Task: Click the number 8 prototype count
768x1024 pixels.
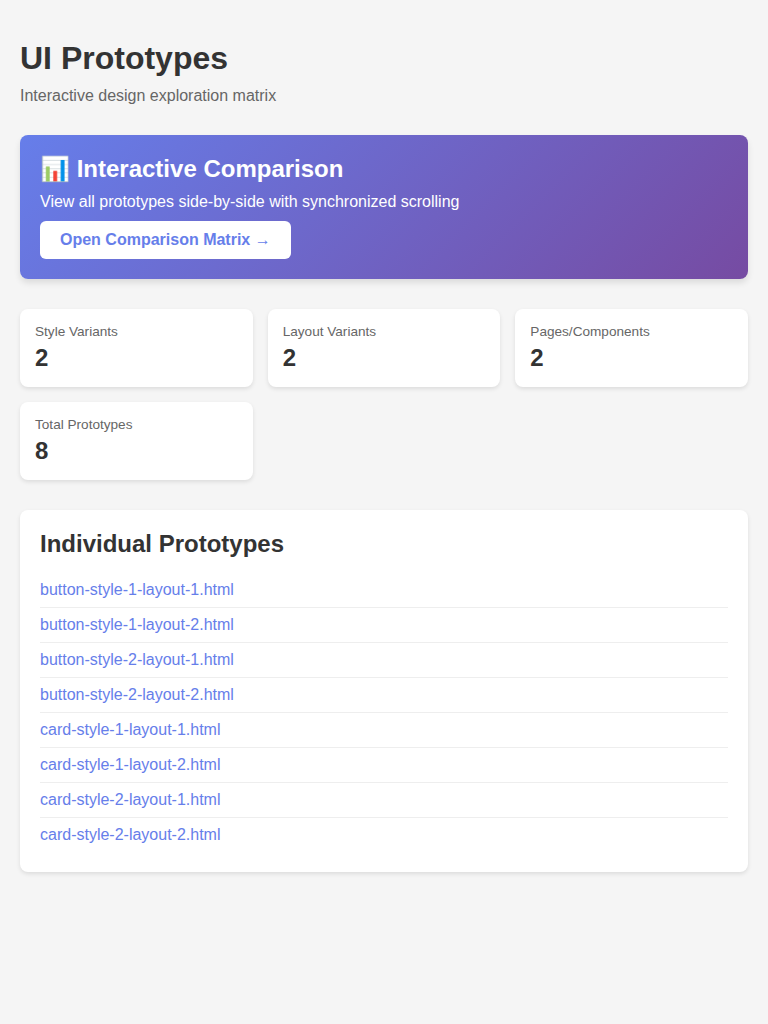Action: pos(42,451)
